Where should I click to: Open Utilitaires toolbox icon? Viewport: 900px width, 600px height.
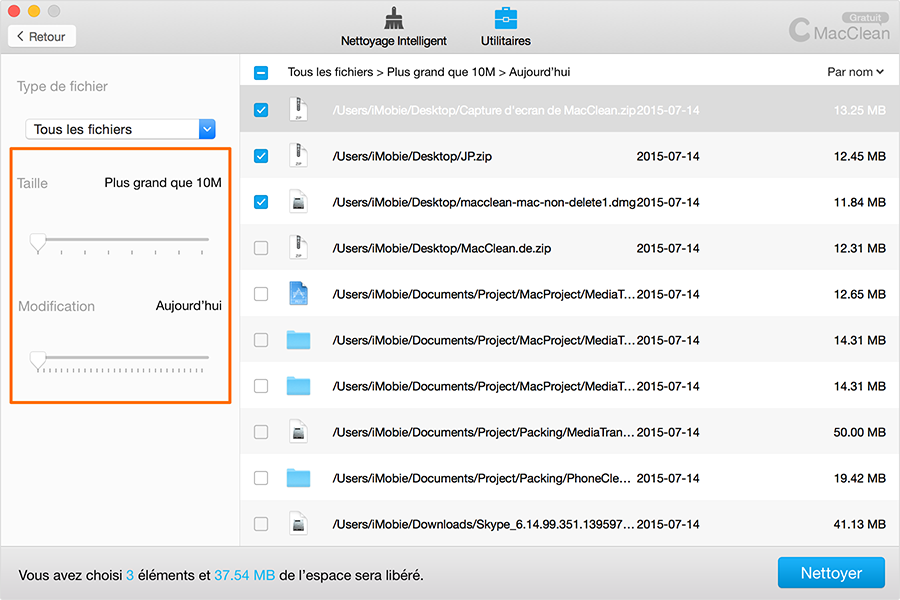coord(506,18)
